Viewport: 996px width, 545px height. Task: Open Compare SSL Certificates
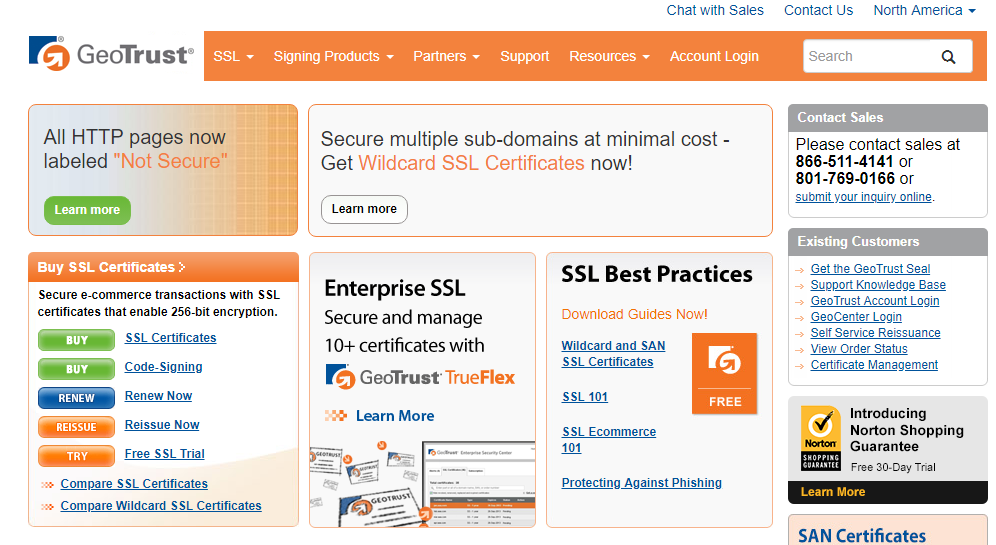point(134,484)
